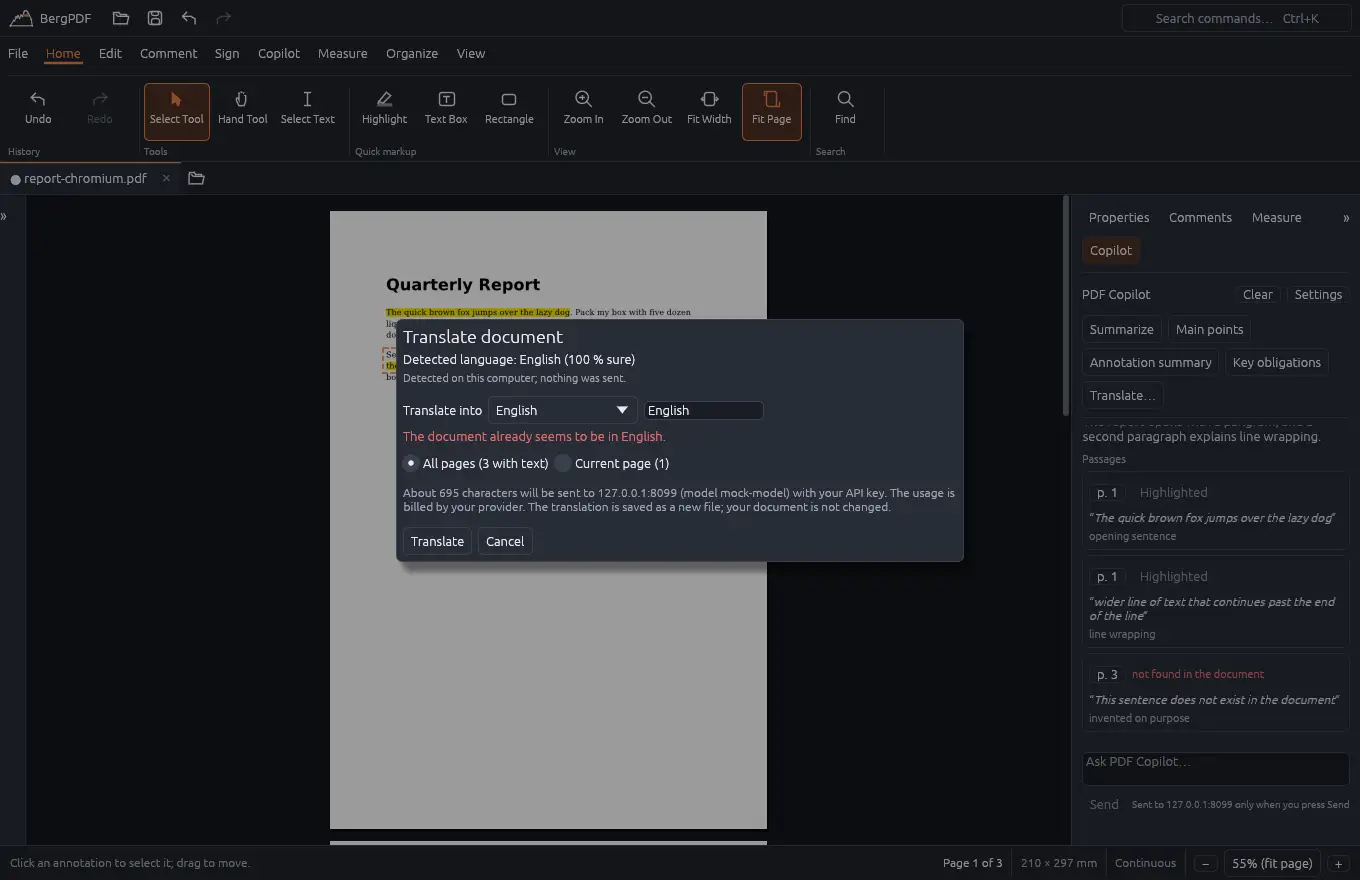Open the Comment ribbon tab
The width and height of the screenshot is (1360, 880).
[168, 54]
